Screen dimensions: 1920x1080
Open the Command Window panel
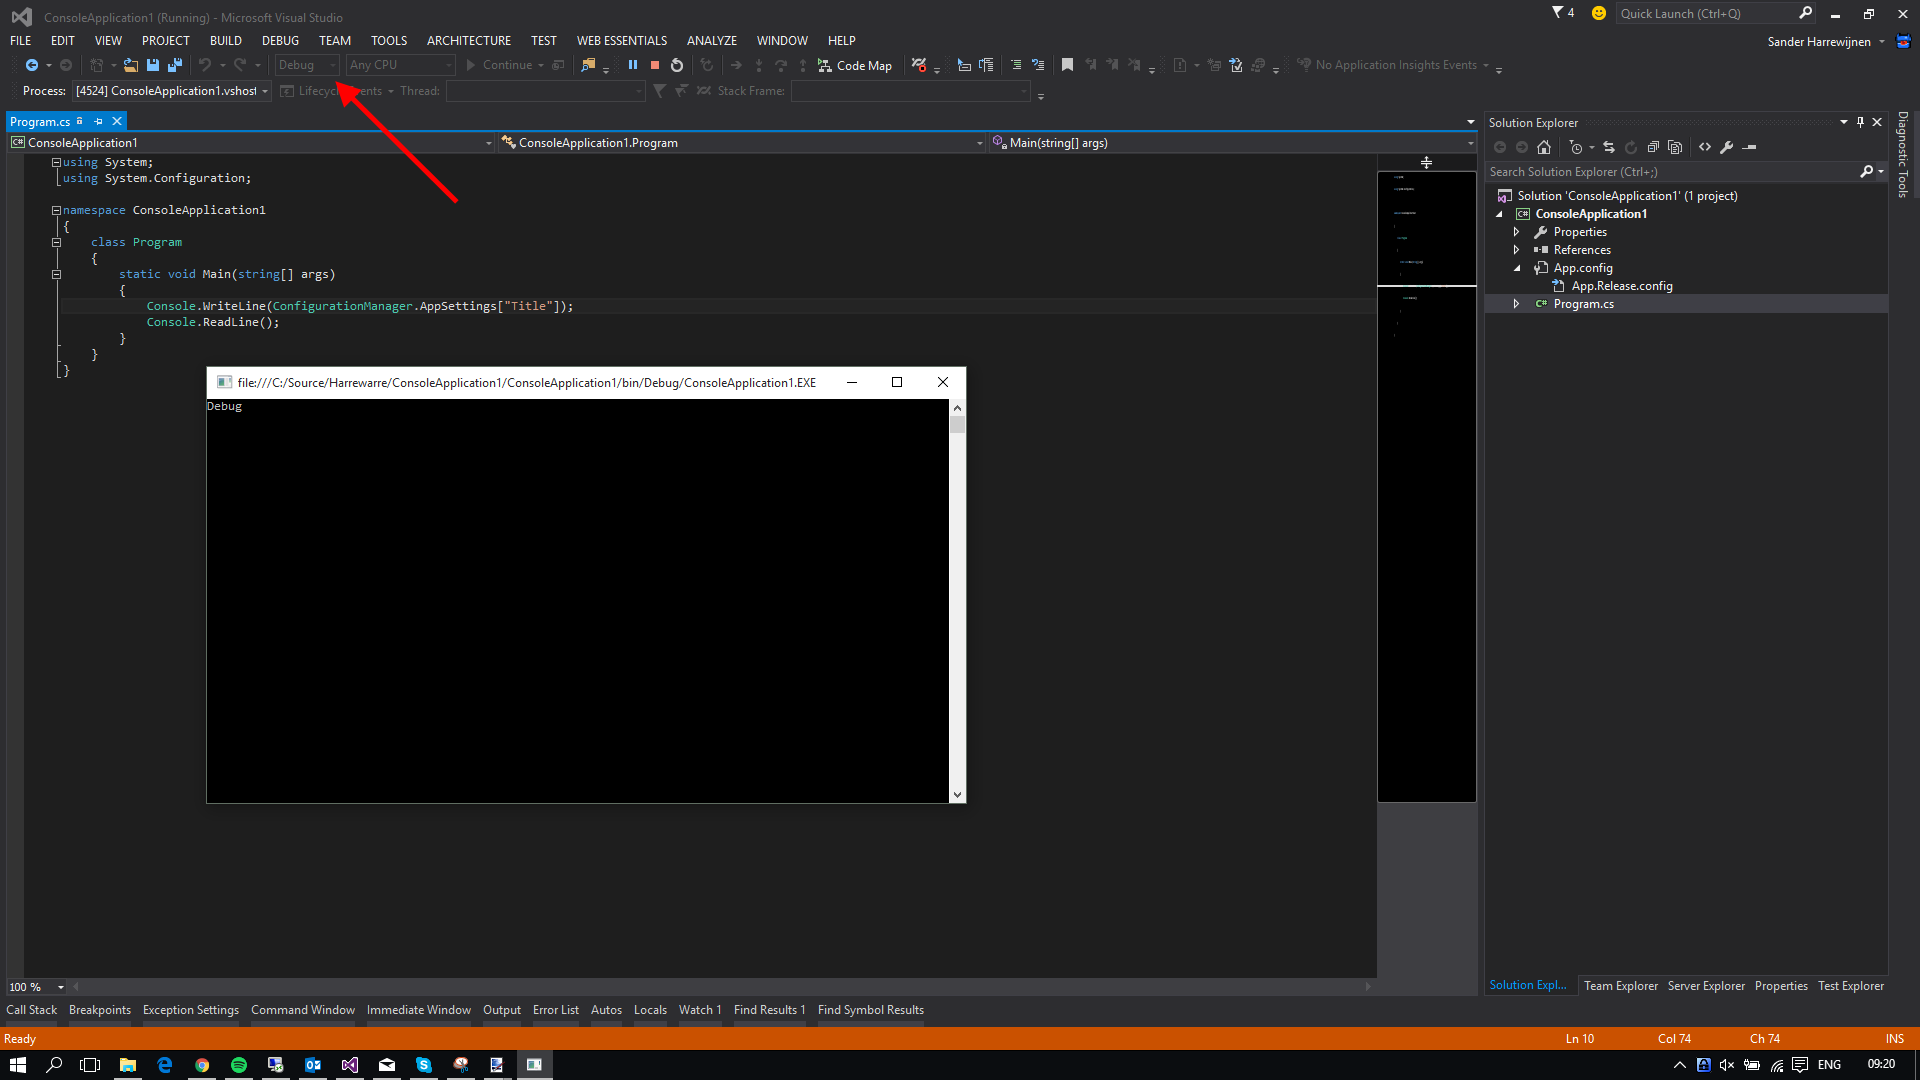[x=301, y=1009]
